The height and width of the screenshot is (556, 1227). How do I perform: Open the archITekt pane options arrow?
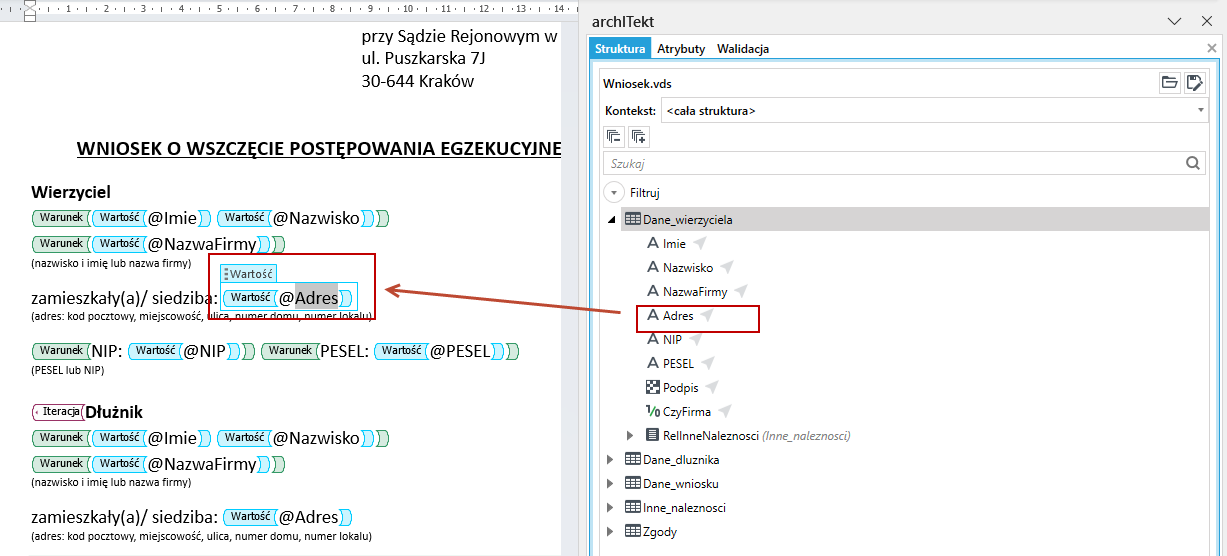pyautogui.click(x=1174, y=21)
